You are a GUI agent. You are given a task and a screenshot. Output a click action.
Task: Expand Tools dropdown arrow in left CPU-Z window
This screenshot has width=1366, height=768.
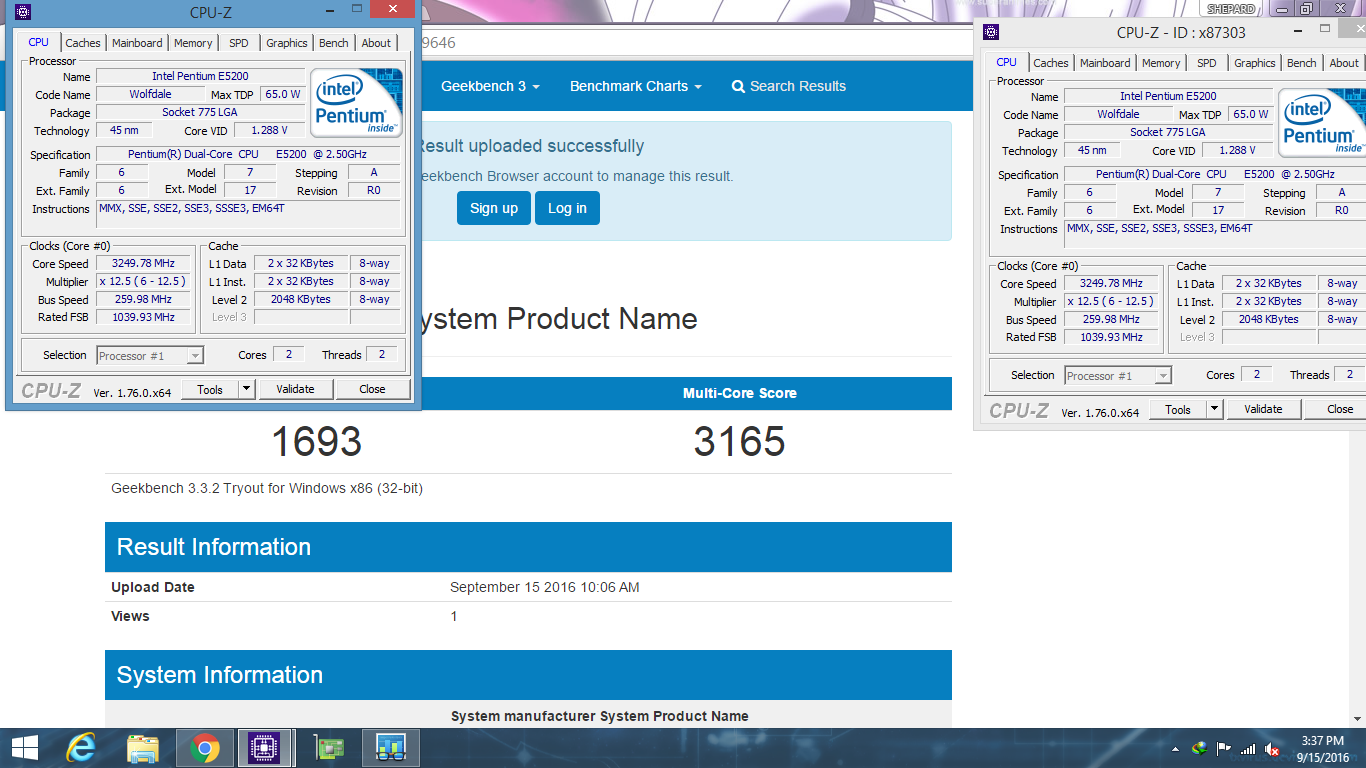pos(247,389)
